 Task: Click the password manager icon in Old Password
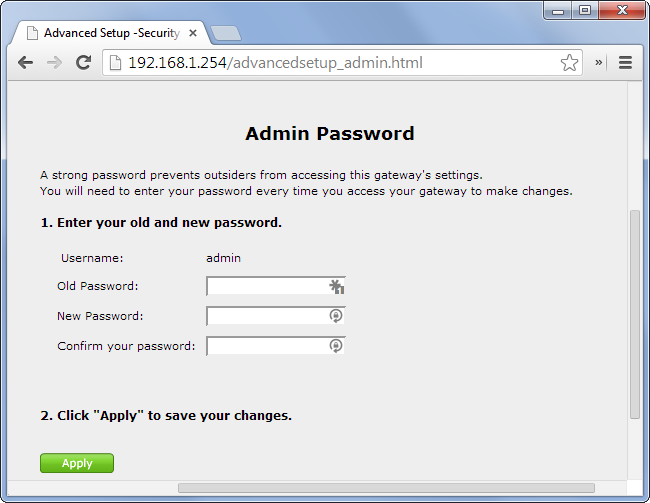[x=337, y=287]
